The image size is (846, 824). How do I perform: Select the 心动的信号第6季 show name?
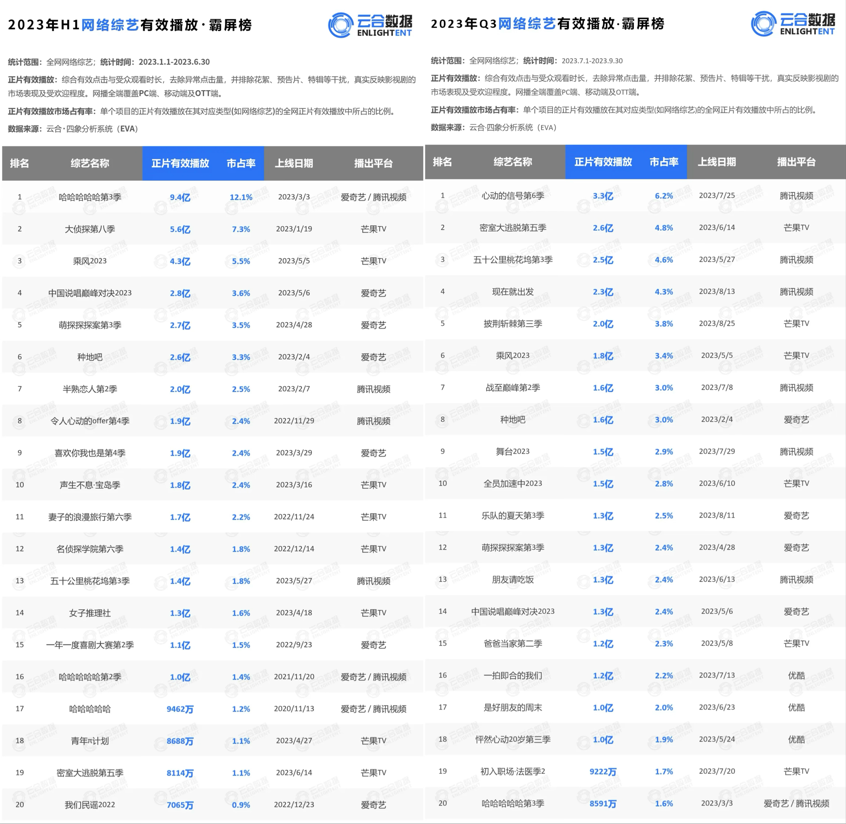[513, 196]
